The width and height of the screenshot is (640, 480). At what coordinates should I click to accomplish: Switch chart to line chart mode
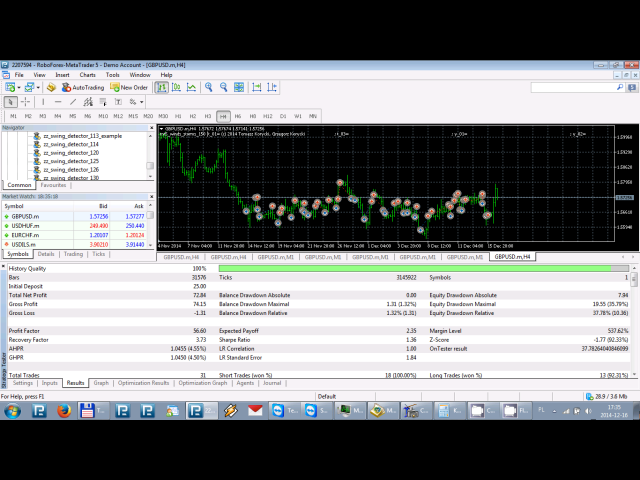click(x=191, y=87)
